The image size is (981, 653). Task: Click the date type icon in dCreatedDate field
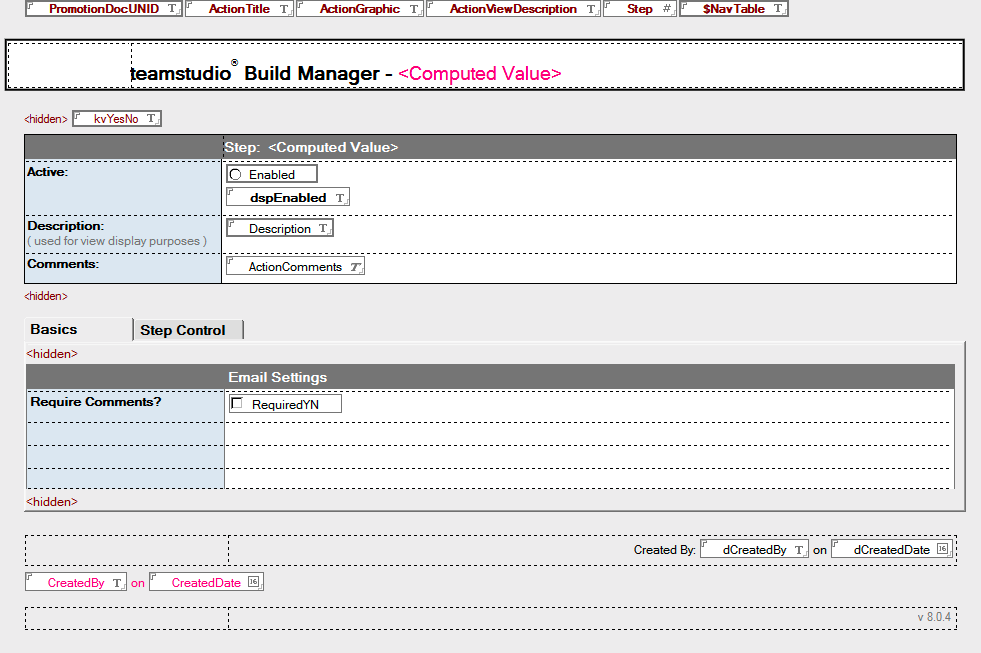[942, 549]
